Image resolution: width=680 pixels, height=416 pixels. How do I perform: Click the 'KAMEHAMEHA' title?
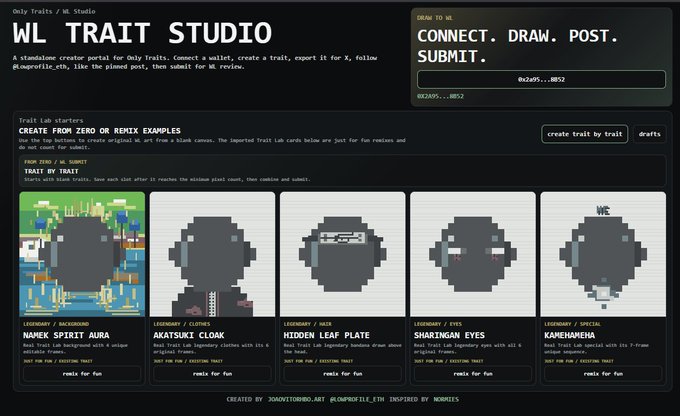pos(569,335)
